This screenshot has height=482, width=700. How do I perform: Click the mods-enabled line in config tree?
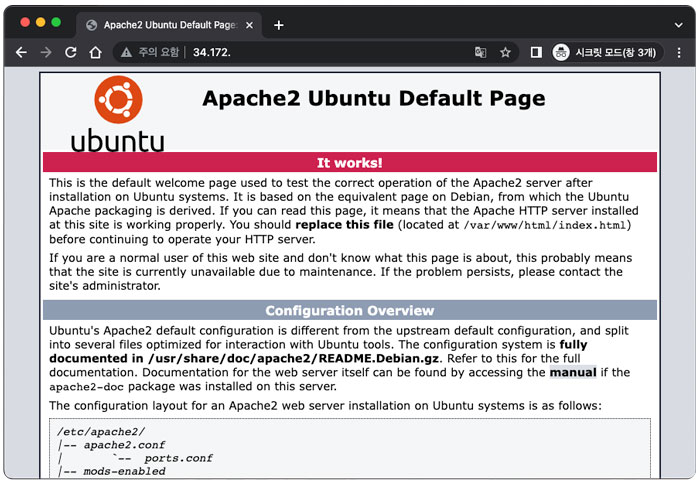coord(124,471)
